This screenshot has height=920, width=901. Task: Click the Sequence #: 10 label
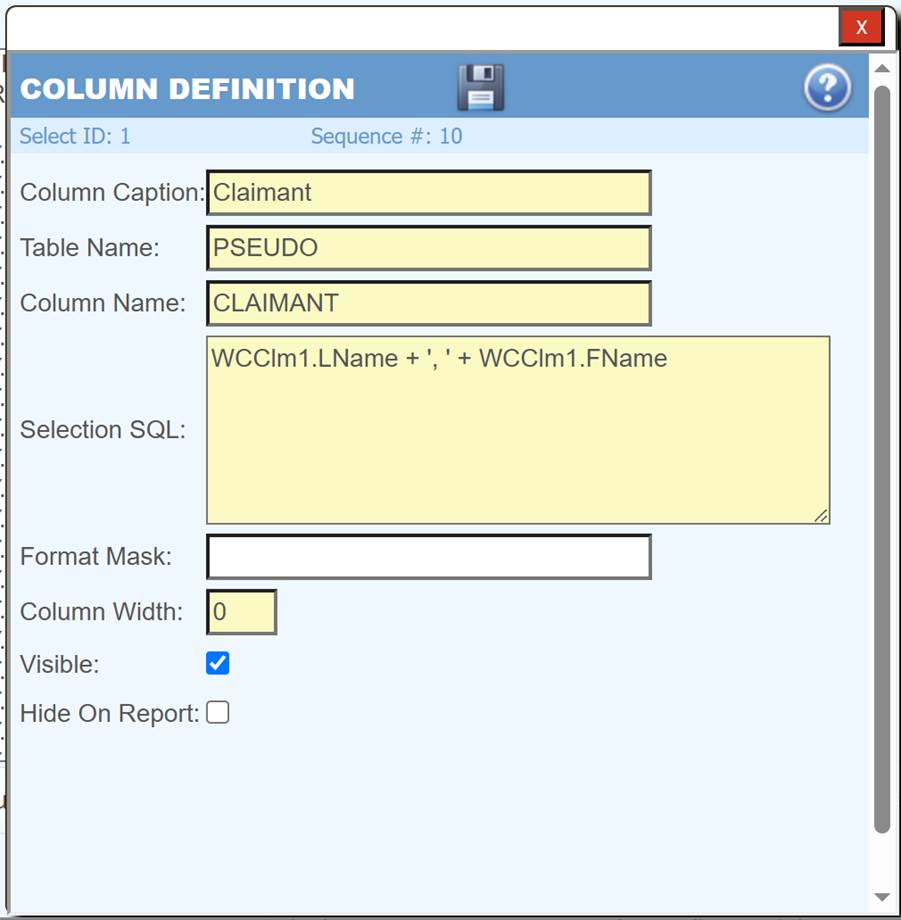(x=386, y=136)
